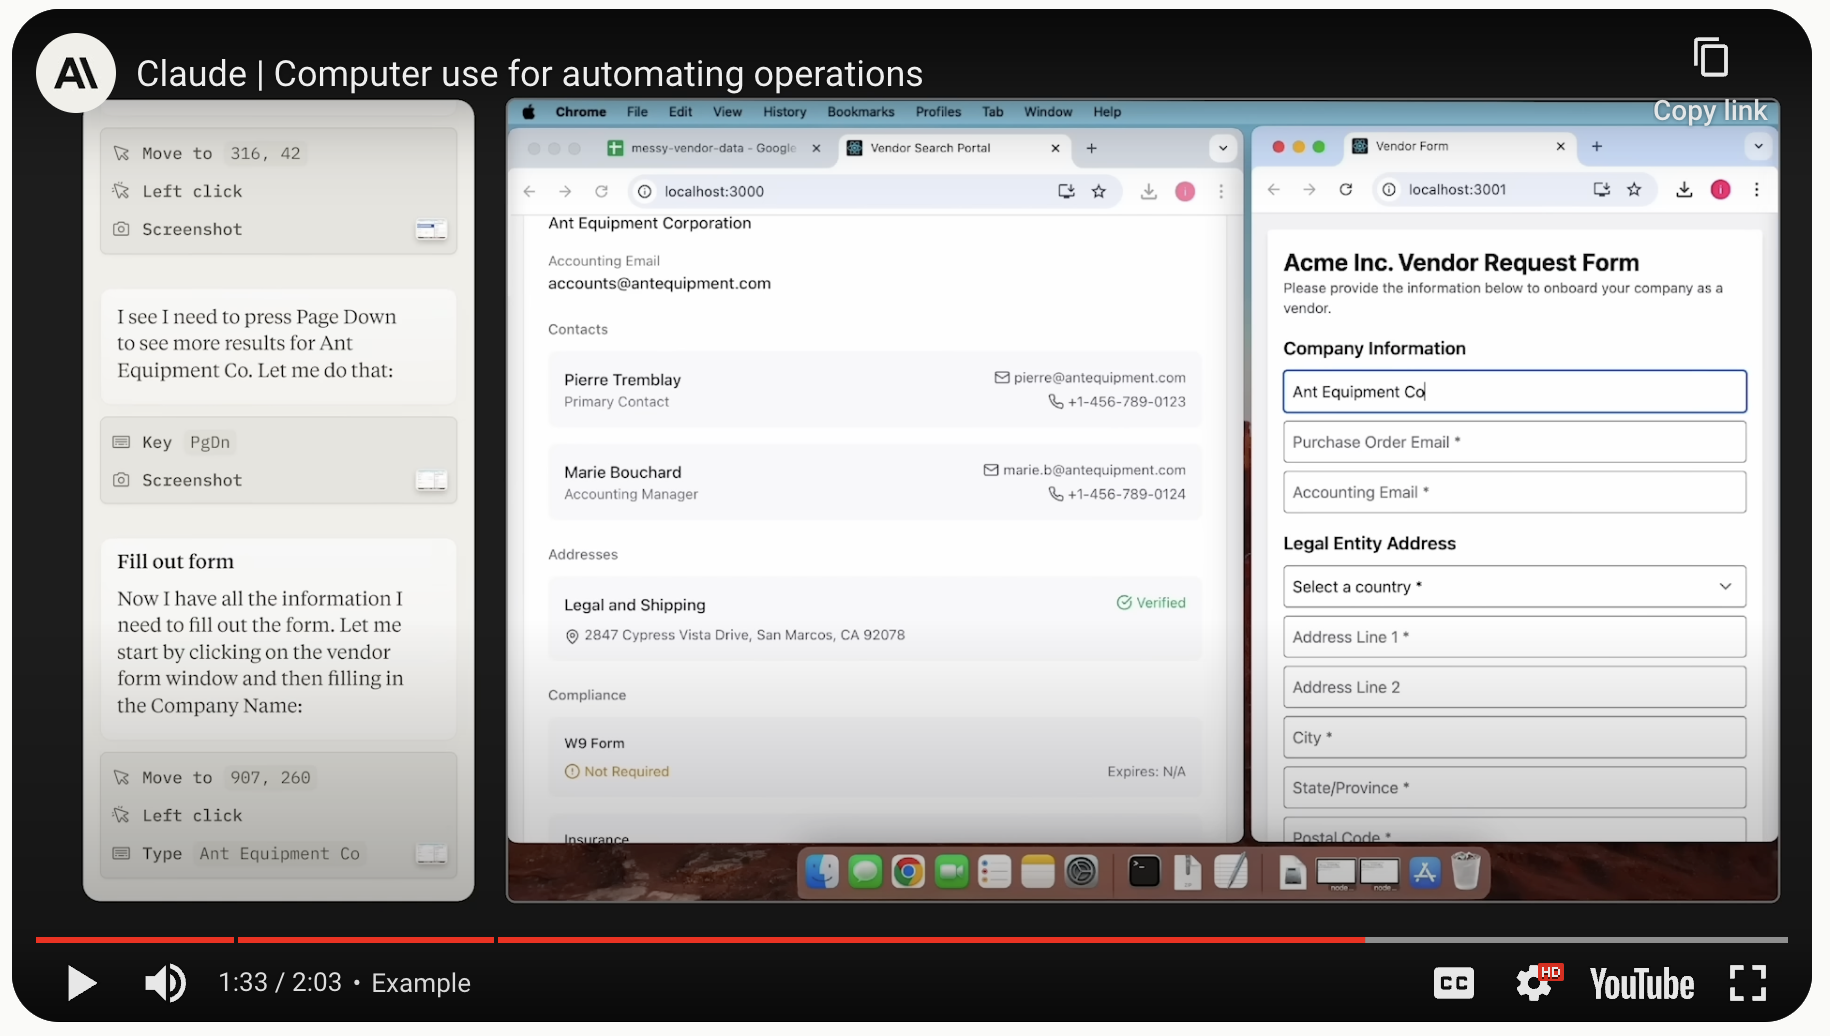Focus the Purchase Order Email field
The image size is (1830, 1036).
tap(1514, 442)
